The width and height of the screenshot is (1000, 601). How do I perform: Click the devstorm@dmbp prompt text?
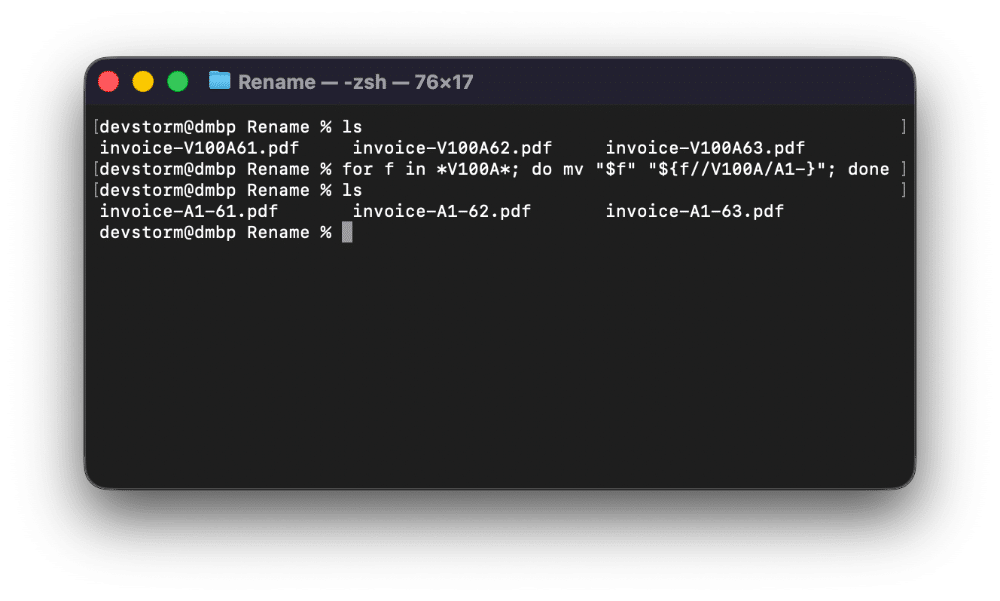pyautogui.click(x=170, y=231)
